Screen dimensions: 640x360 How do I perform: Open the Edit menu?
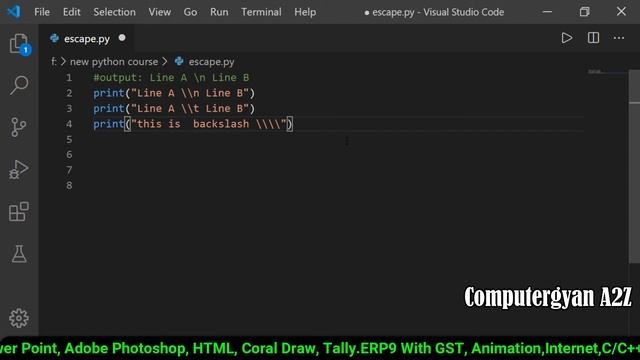[x=71, y=12]
